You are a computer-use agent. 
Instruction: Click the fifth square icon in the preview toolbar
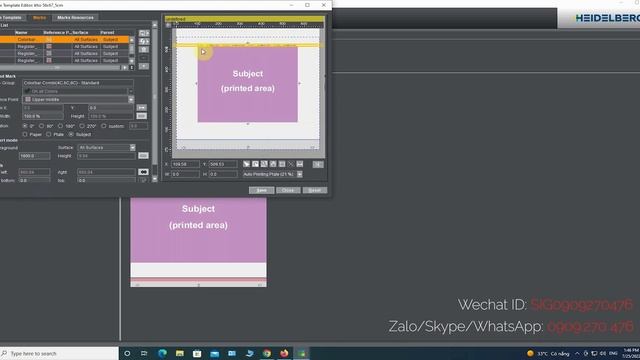tap(282, 164)
